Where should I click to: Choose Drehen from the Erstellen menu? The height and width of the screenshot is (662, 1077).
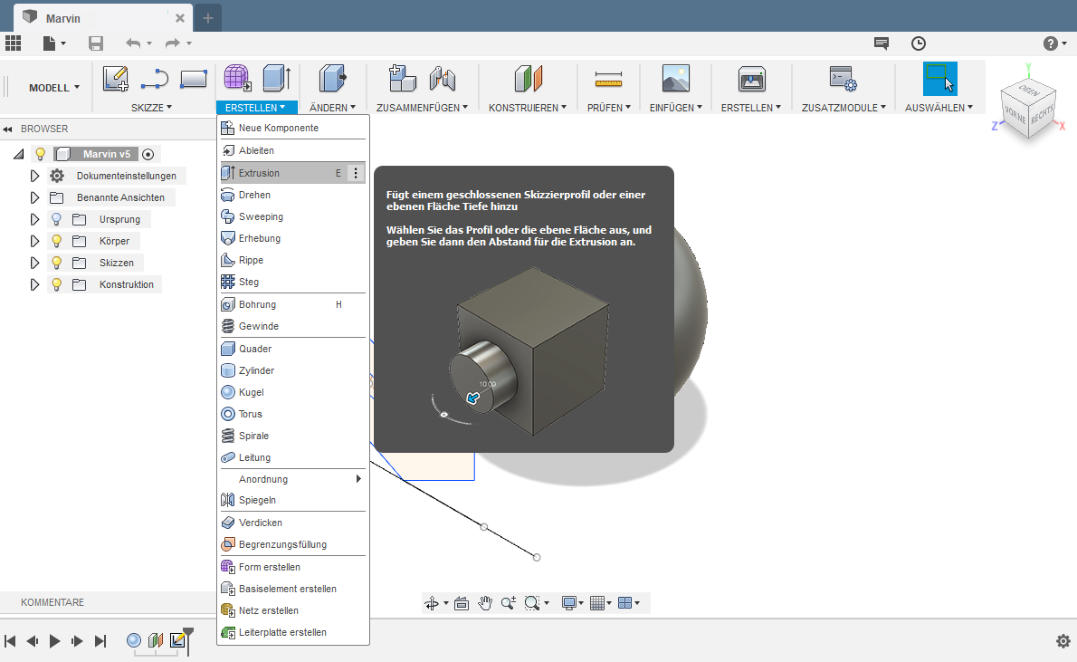click(x=293, y=195)
